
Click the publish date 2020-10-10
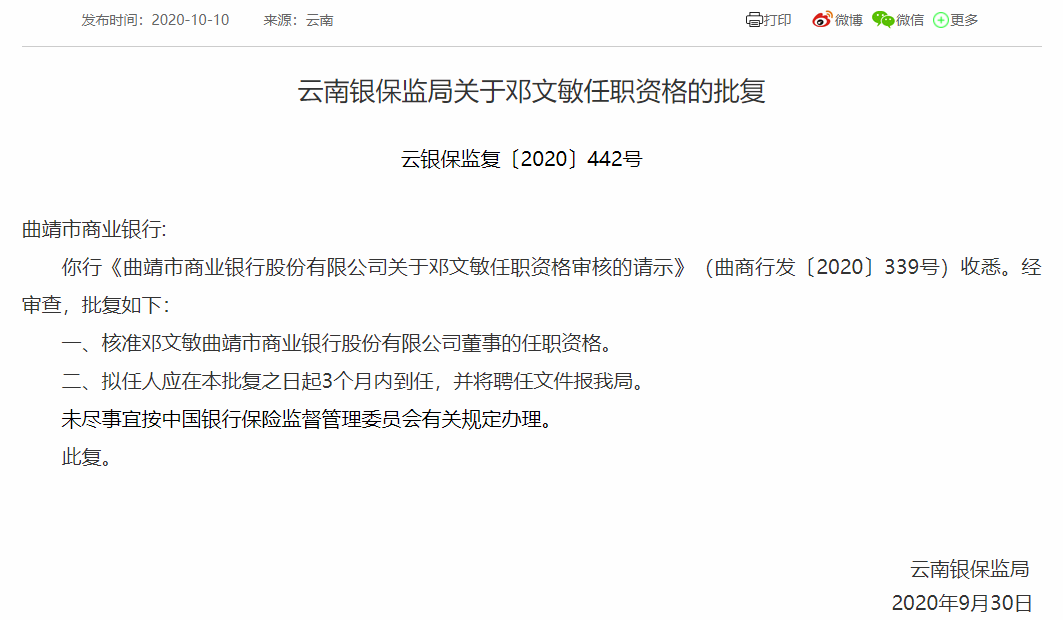click(190, 20)
